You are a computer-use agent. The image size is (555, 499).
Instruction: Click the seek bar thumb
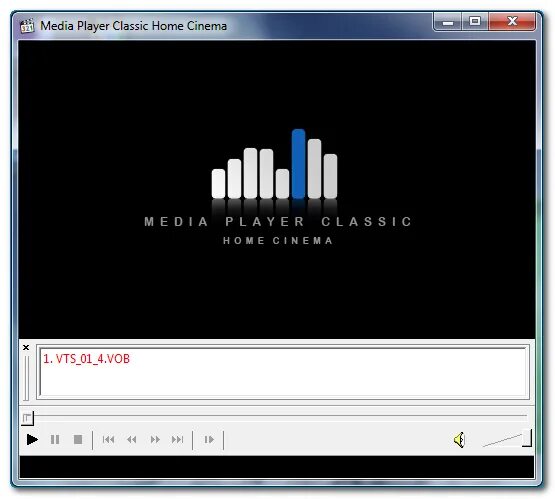27,418
